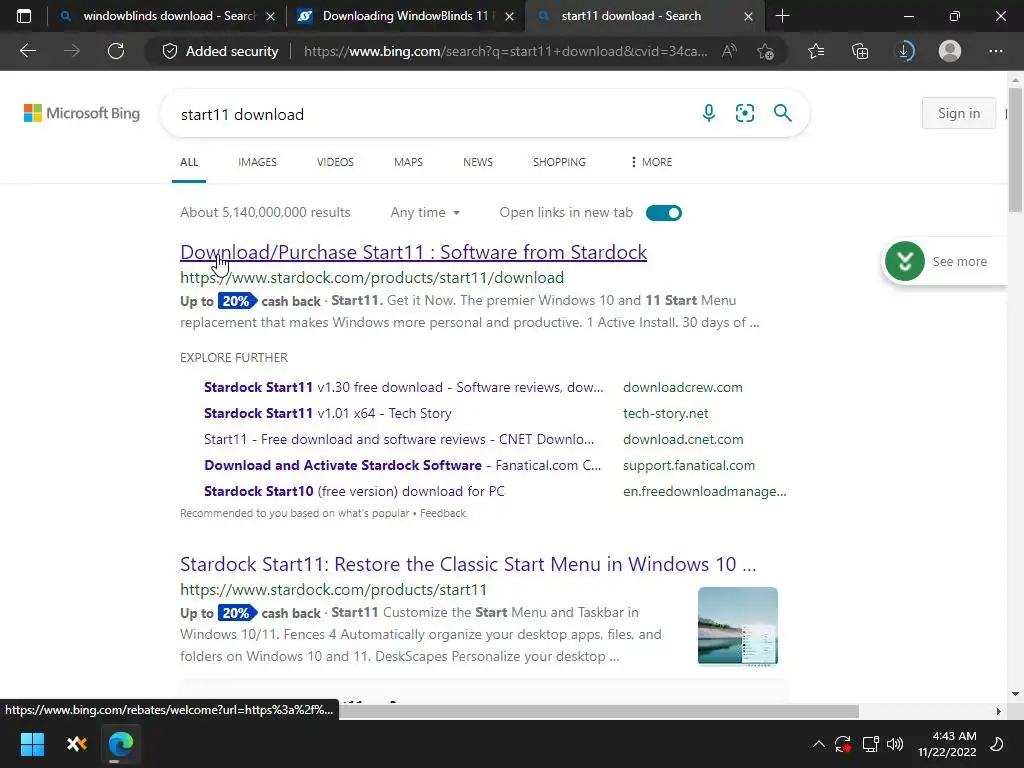The image size is (1024, 768).
Task: Click the Added security shield icon
Action: 170,51
